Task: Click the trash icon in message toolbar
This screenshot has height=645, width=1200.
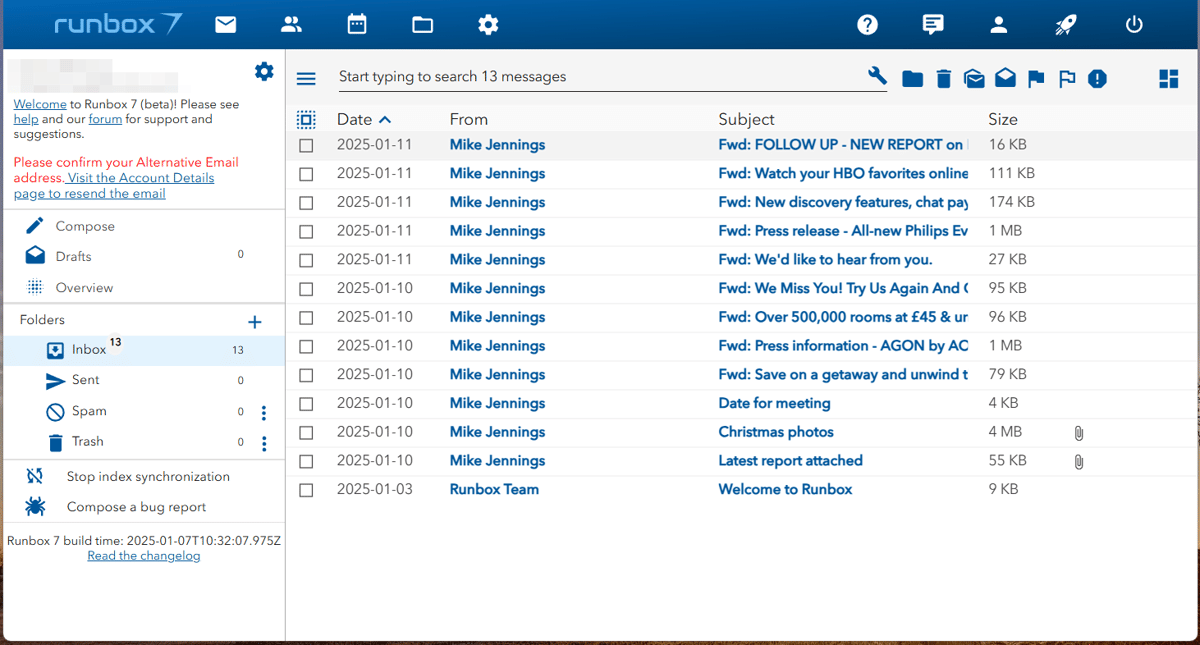Action: point(943,78)
